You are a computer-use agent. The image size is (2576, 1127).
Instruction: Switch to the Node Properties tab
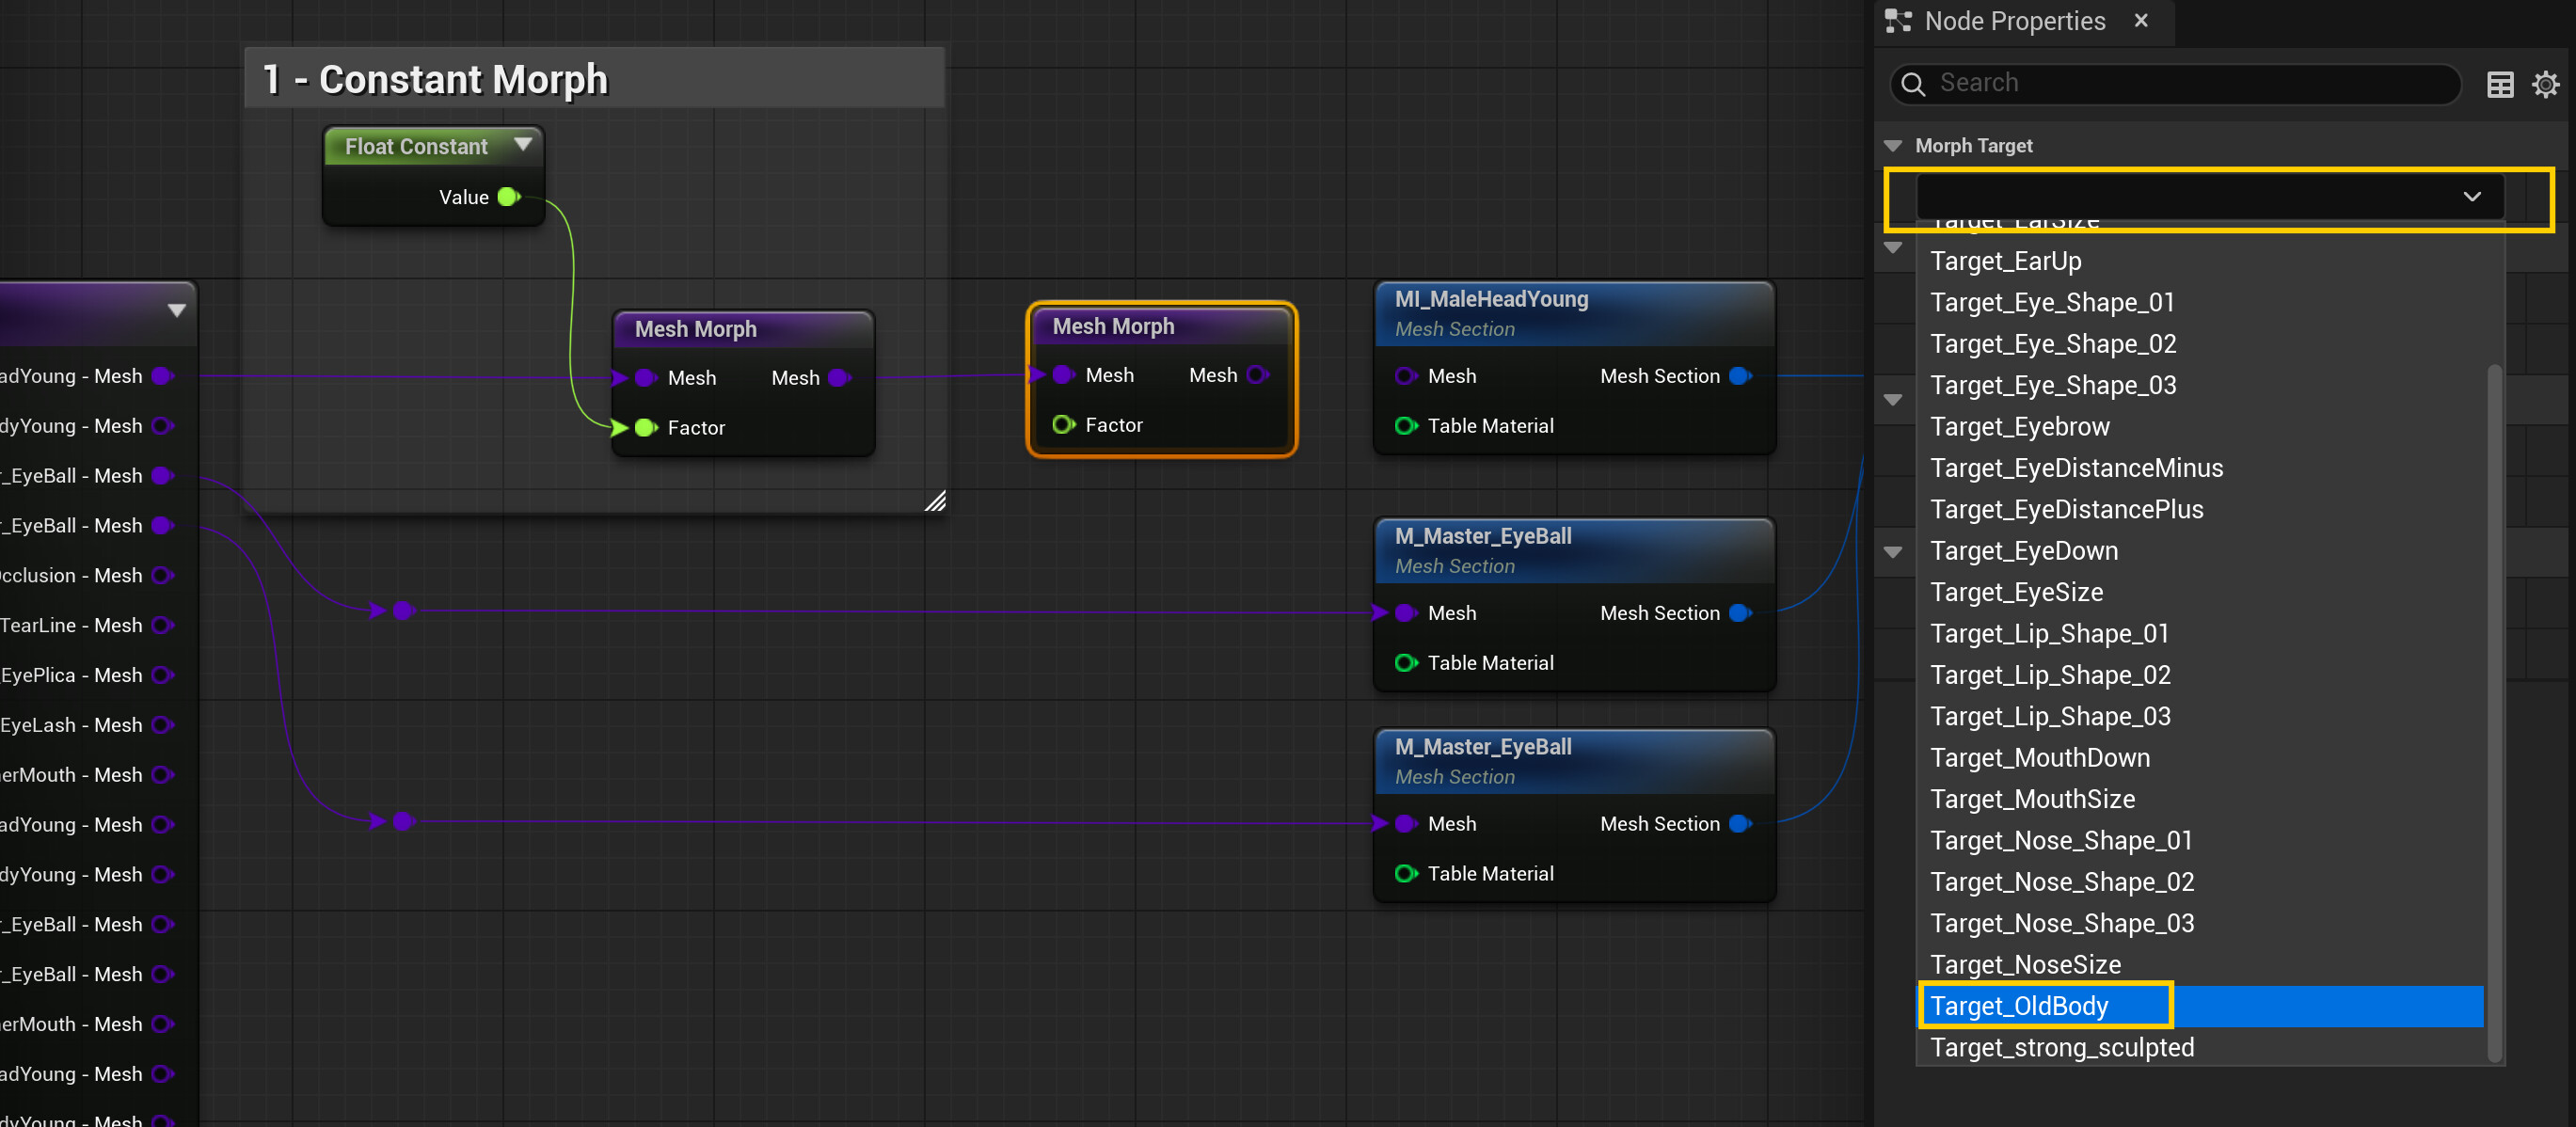tap(2014, 21)
